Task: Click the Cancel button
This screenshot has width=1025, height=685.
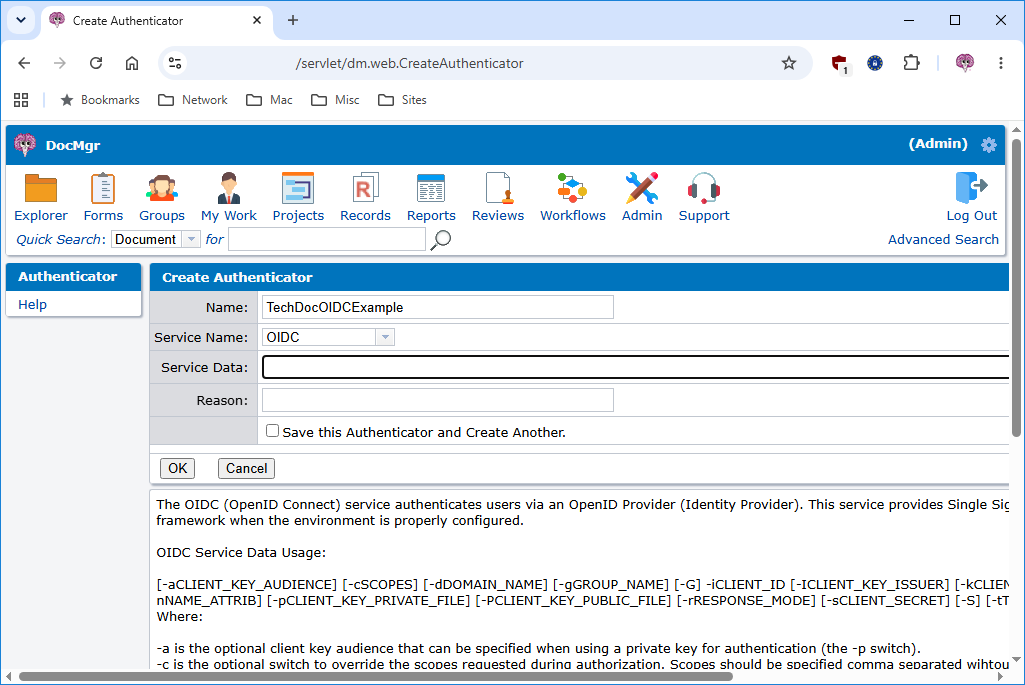Action: point(246,468)
